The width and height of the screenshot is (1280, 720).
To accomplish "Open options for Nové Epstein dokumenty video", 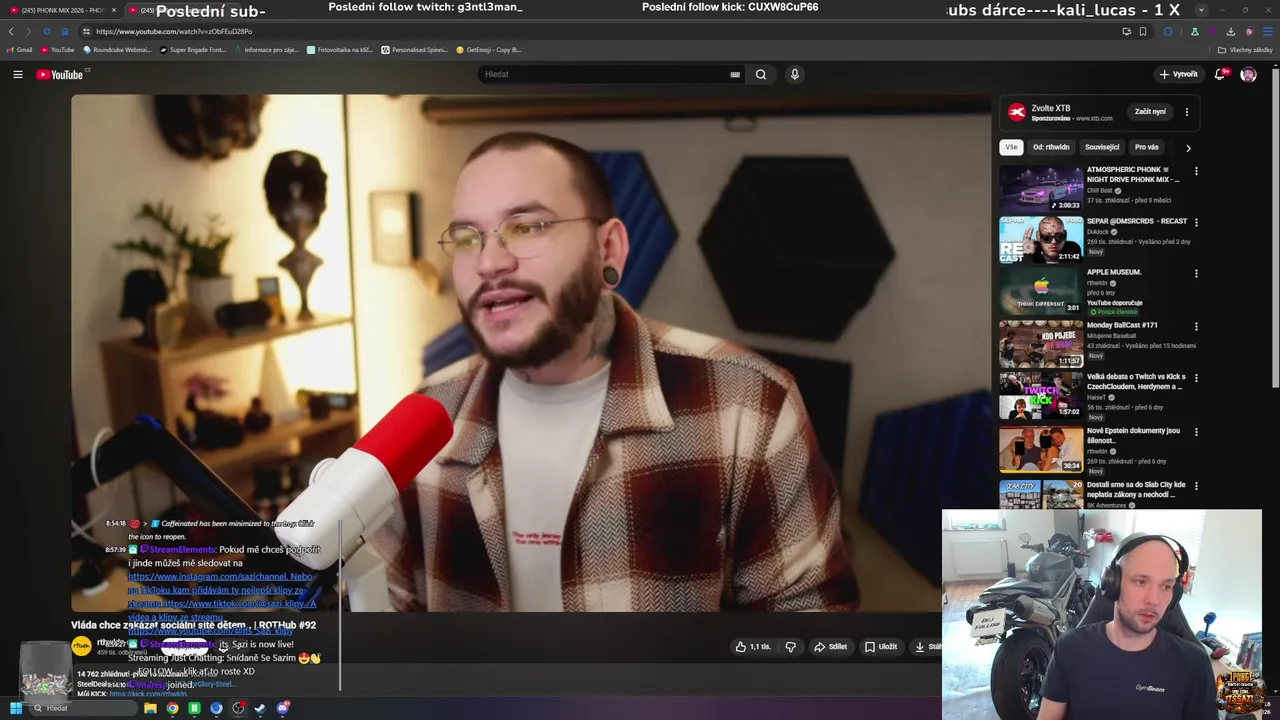I will [1196, 432].
